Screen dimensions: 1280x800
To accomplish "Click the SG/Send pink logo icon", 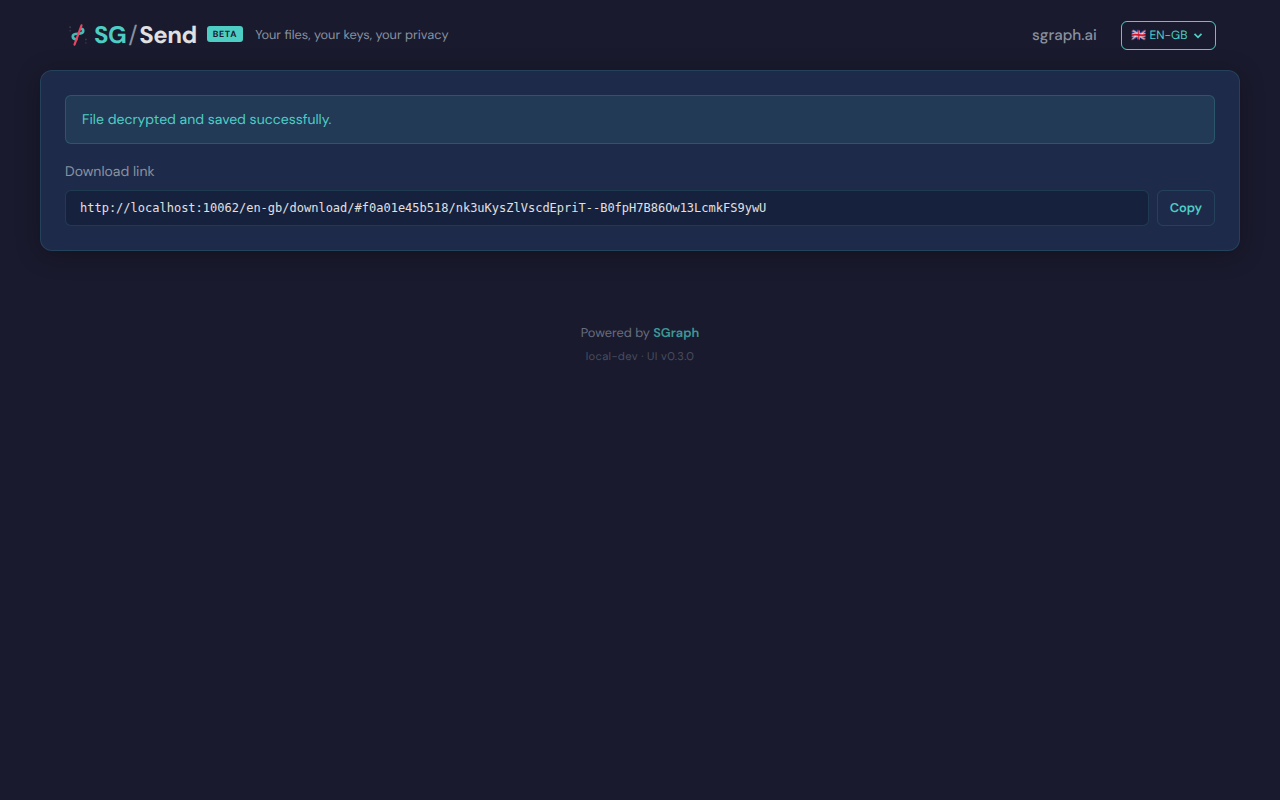I will point(78,35).
